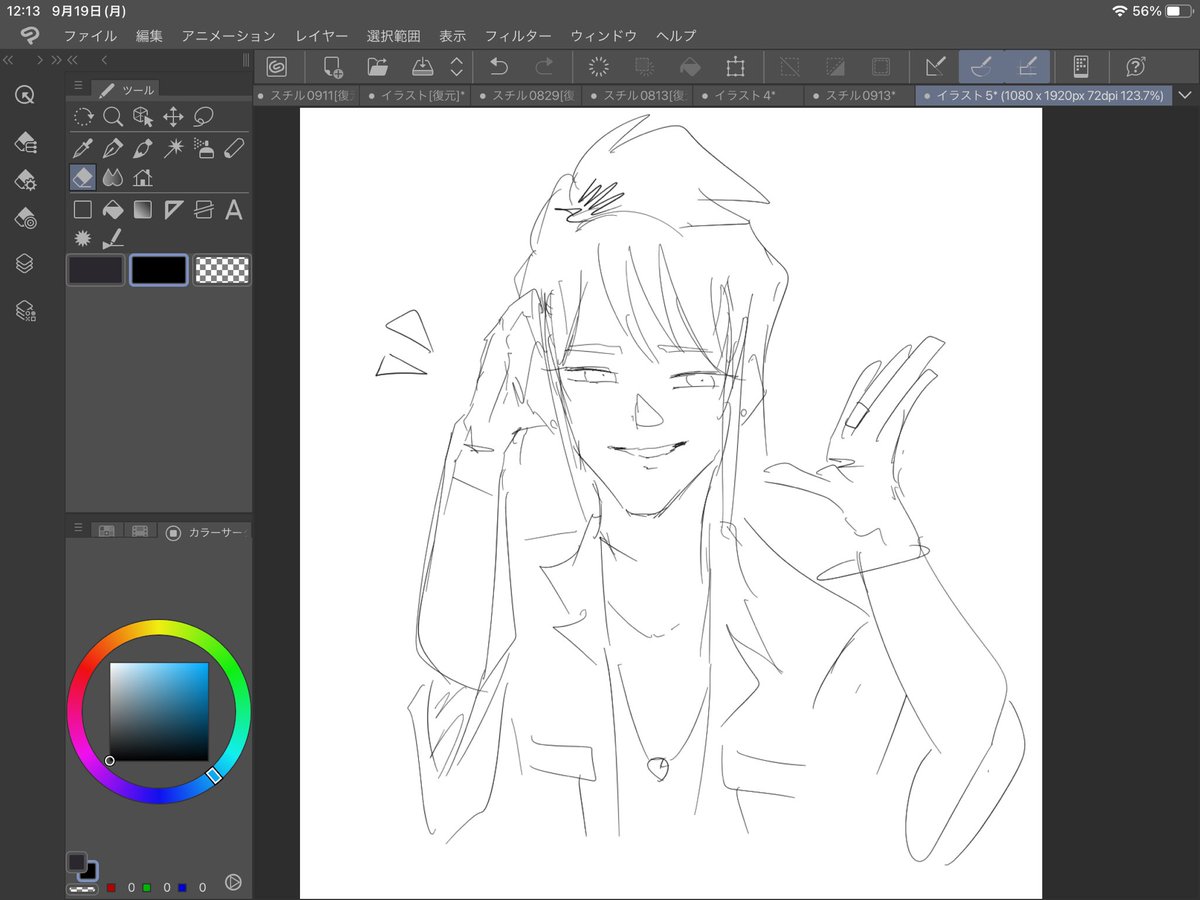The width and height of the screenshot is (1200, 900).
Task: Select the house-shaped tool icon
Action: click(142, 178)
